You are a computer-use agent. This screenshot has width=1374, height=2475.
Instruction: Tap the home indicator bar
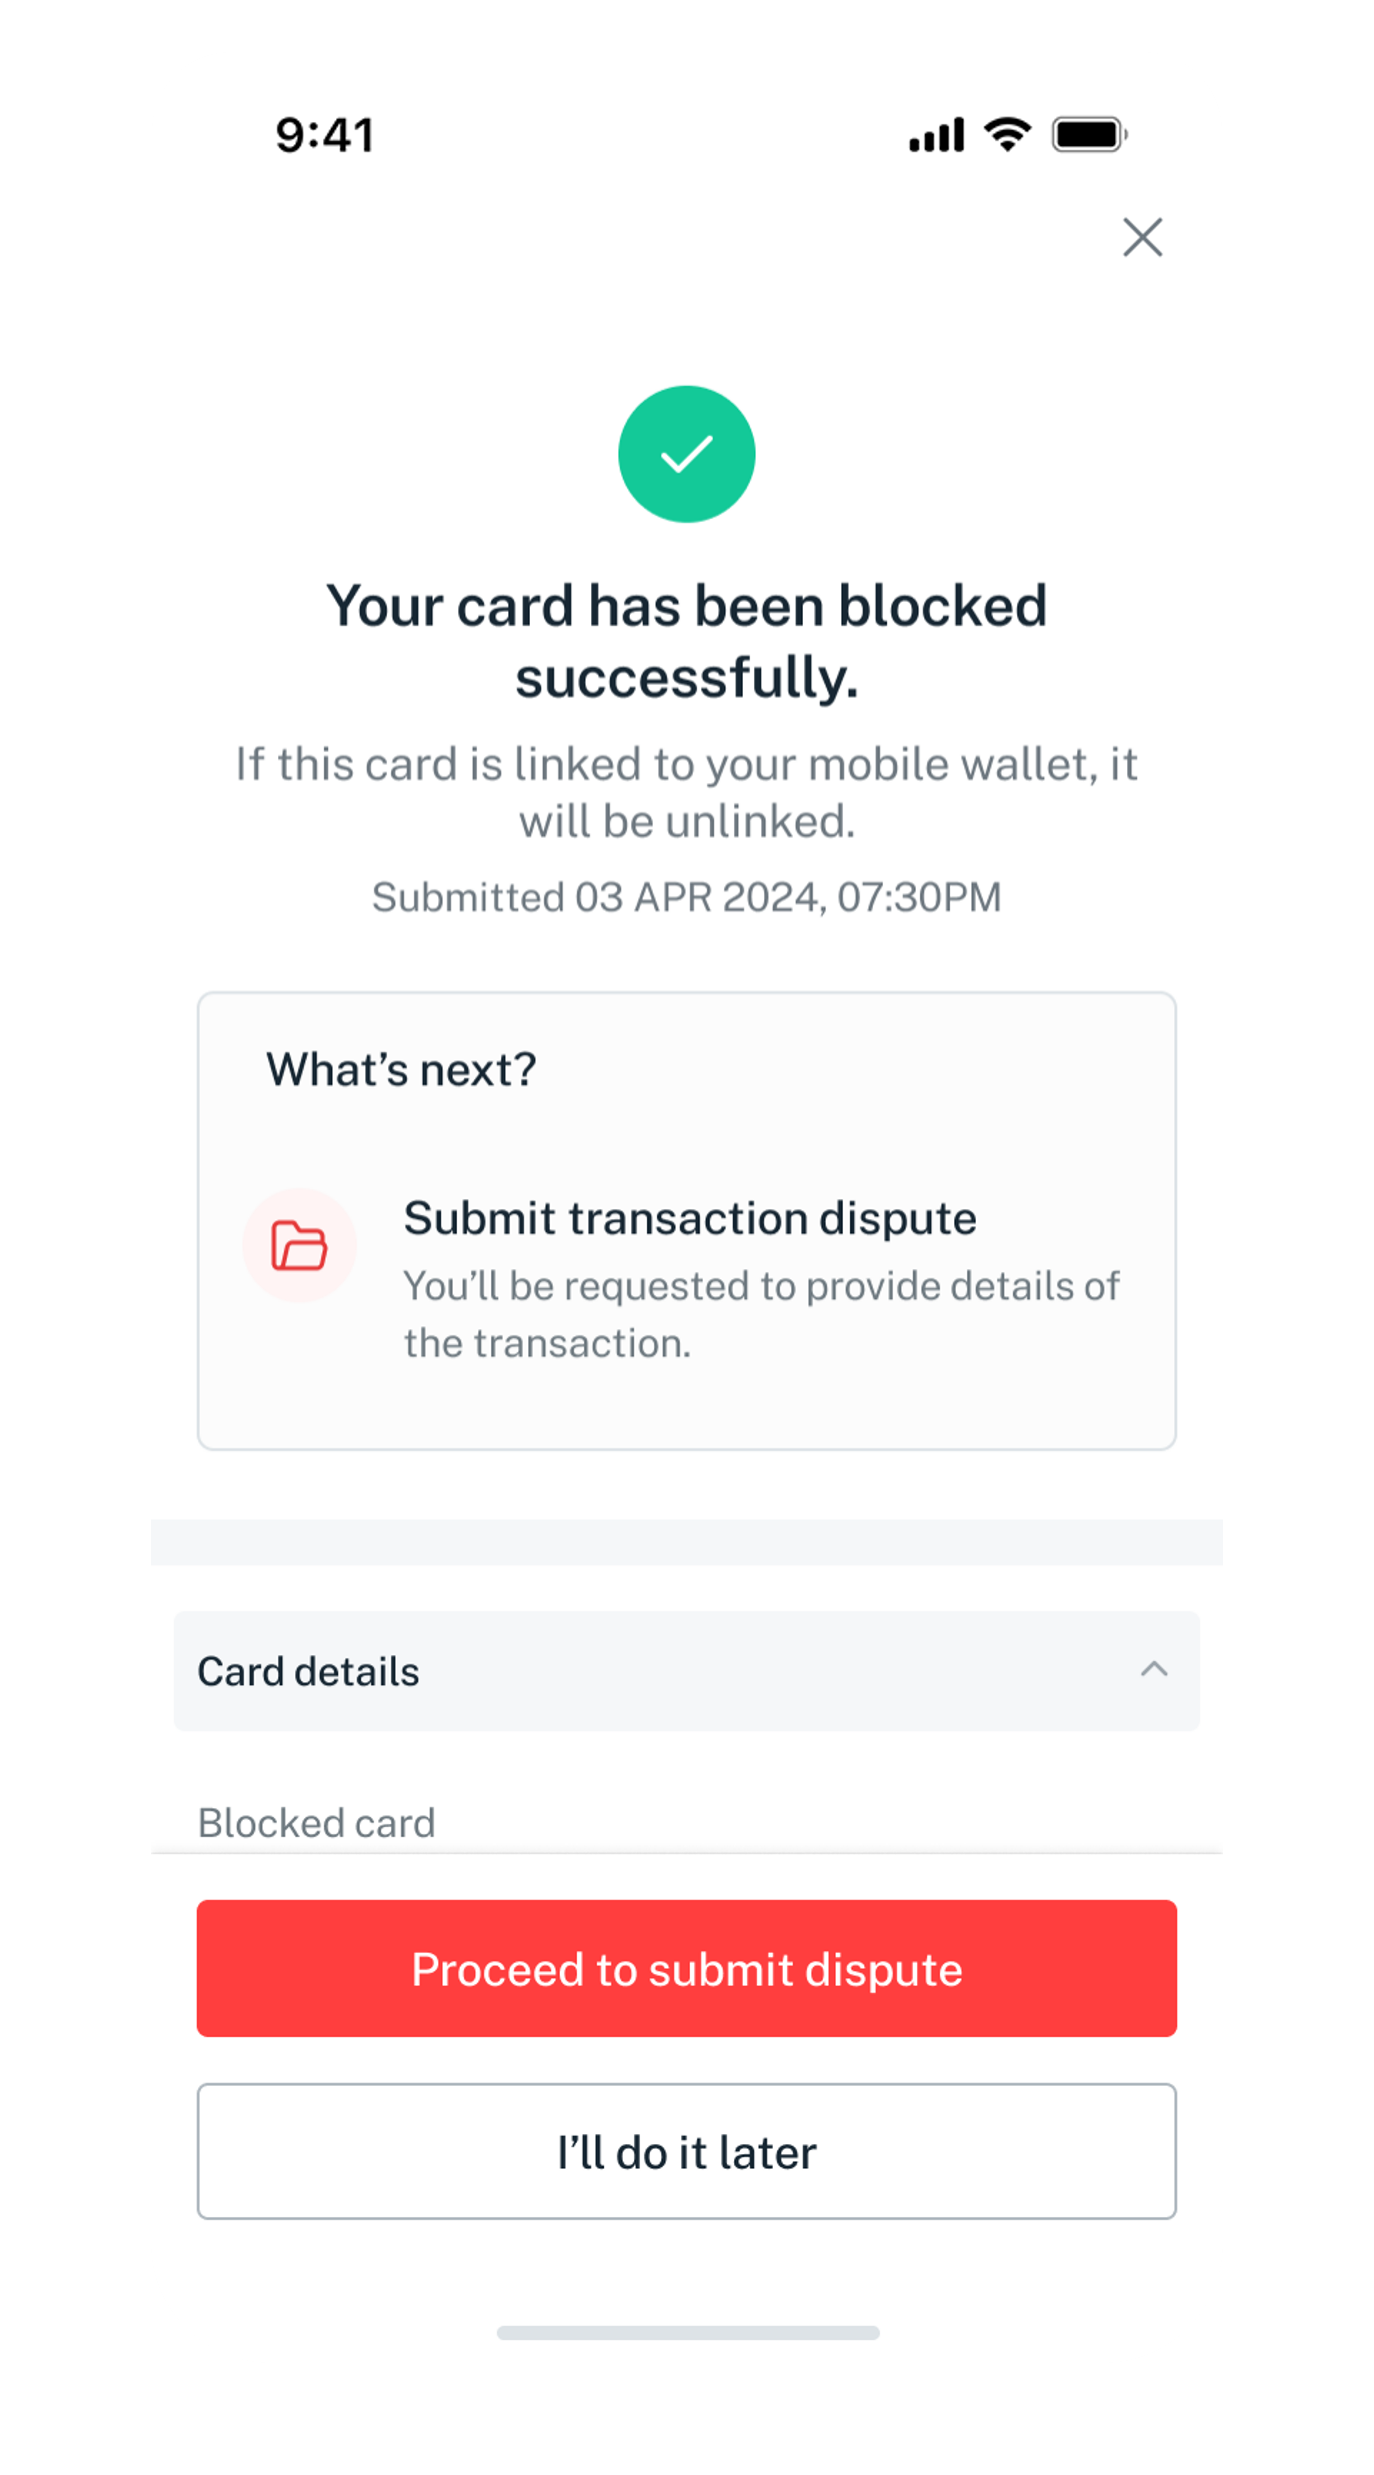(688, 2333)
